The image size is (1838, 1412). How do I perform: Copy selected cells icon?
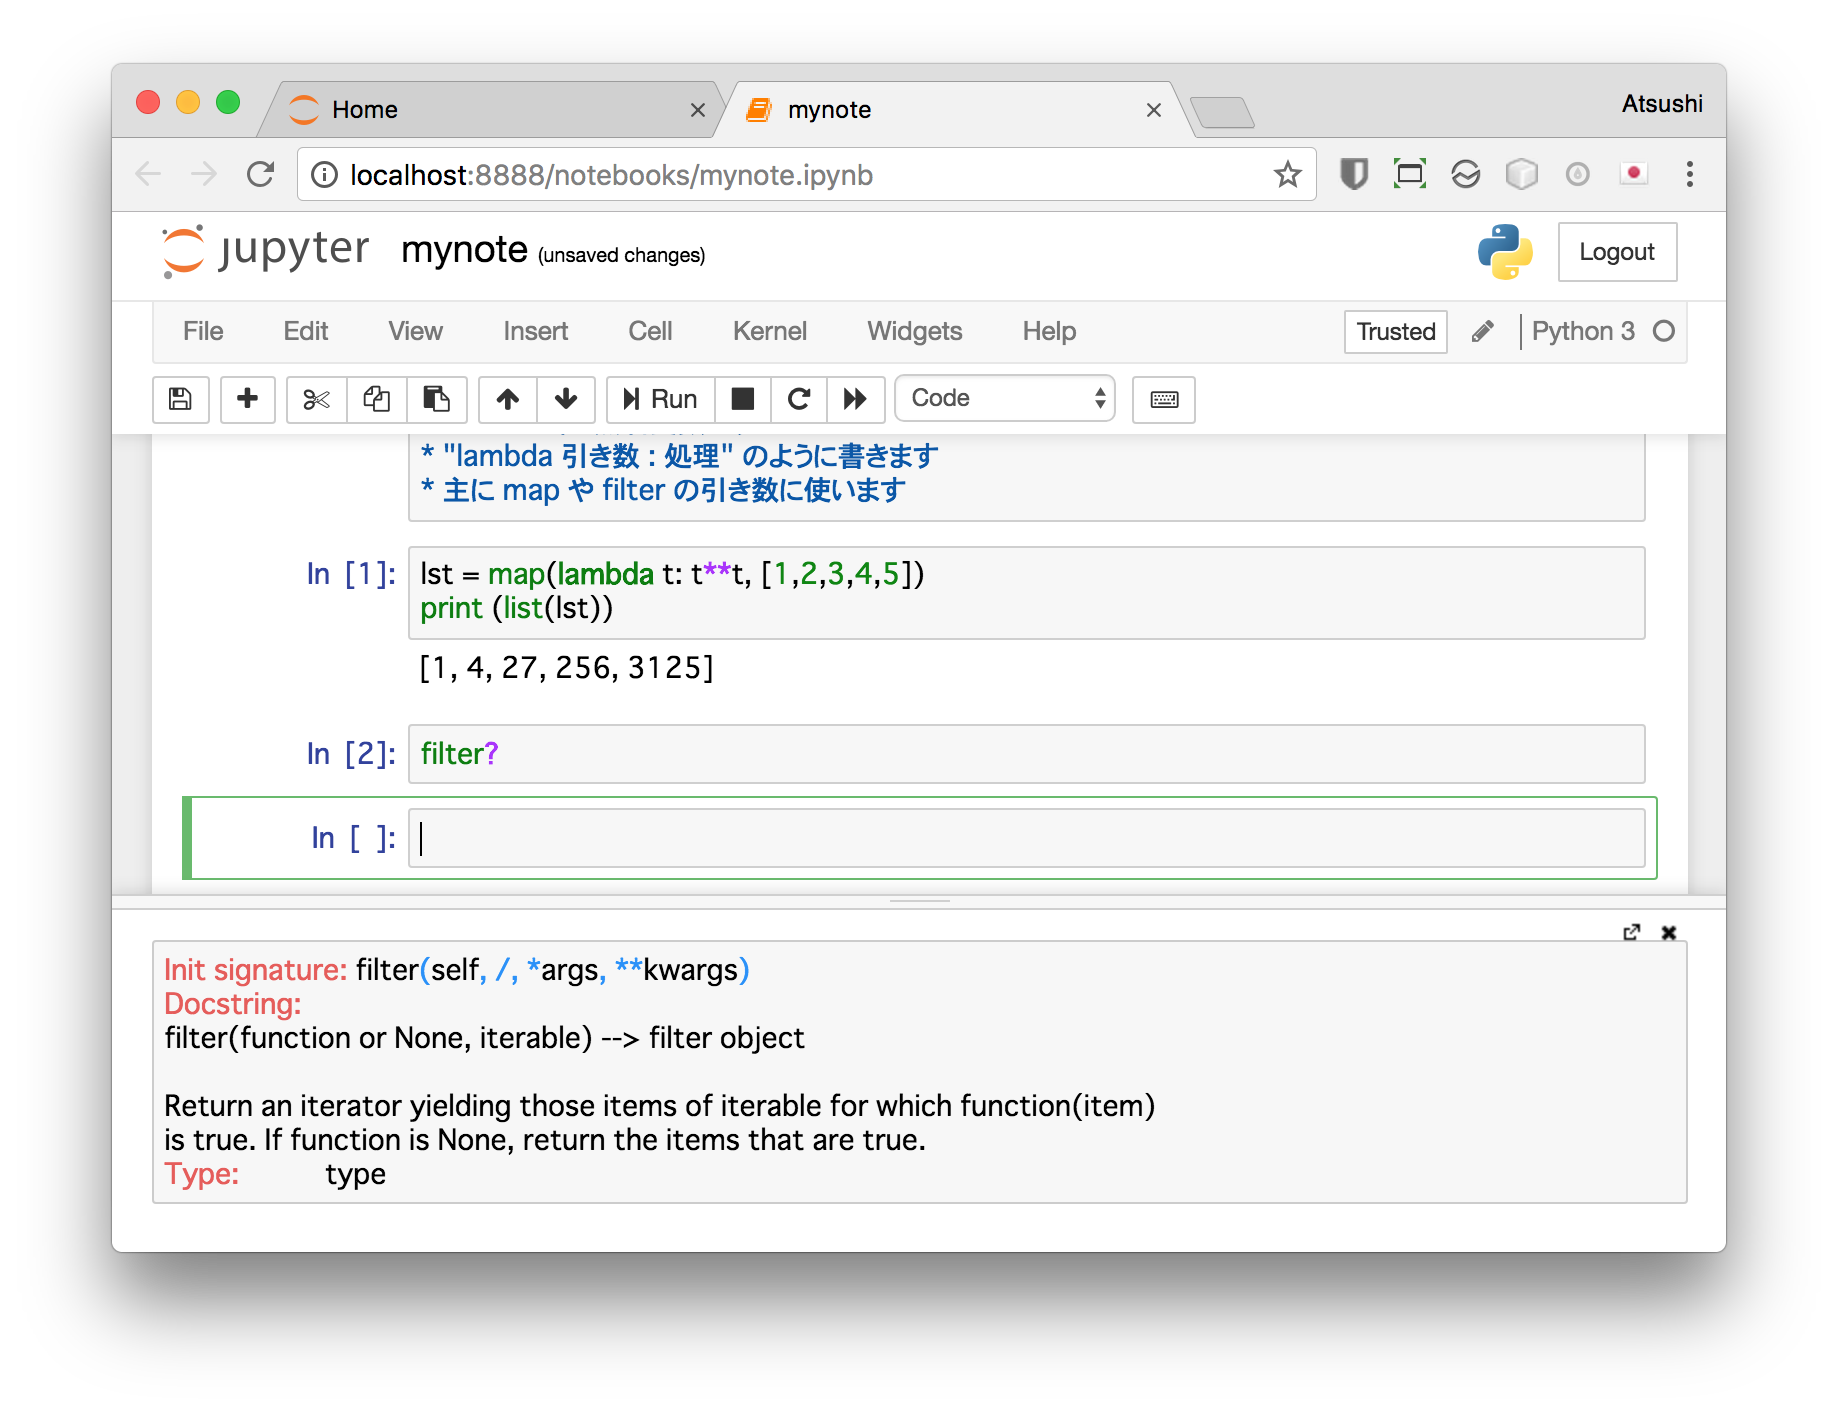[376, 399]
